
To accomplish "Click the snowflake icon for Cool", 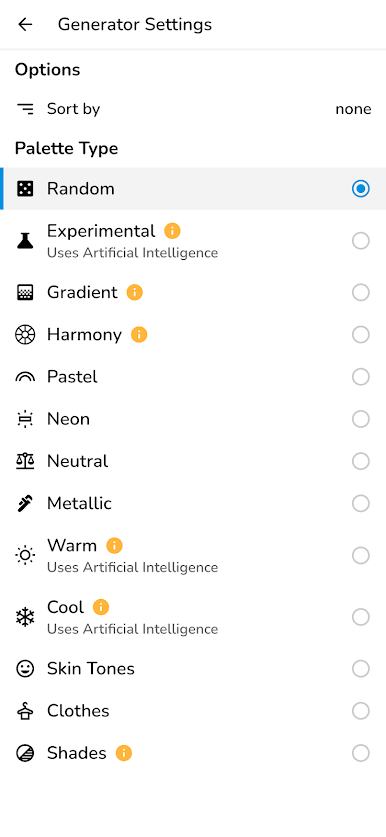I will [x=25, y=617].
